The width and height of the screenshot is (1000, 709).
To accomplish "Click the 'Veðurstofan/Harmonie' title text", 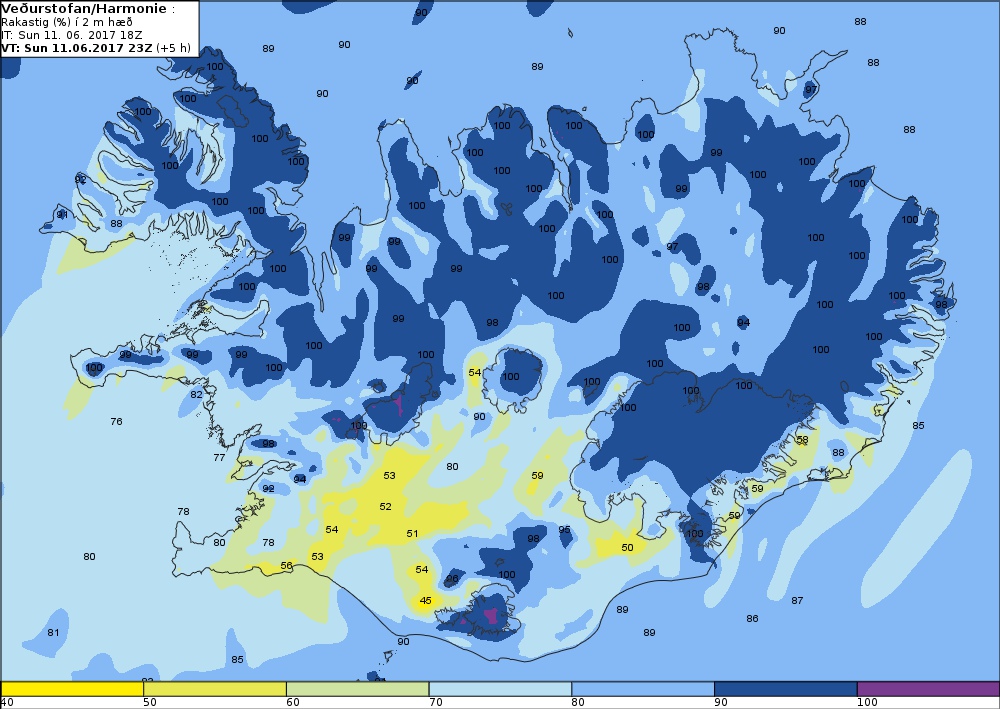I will coord(85,9).
